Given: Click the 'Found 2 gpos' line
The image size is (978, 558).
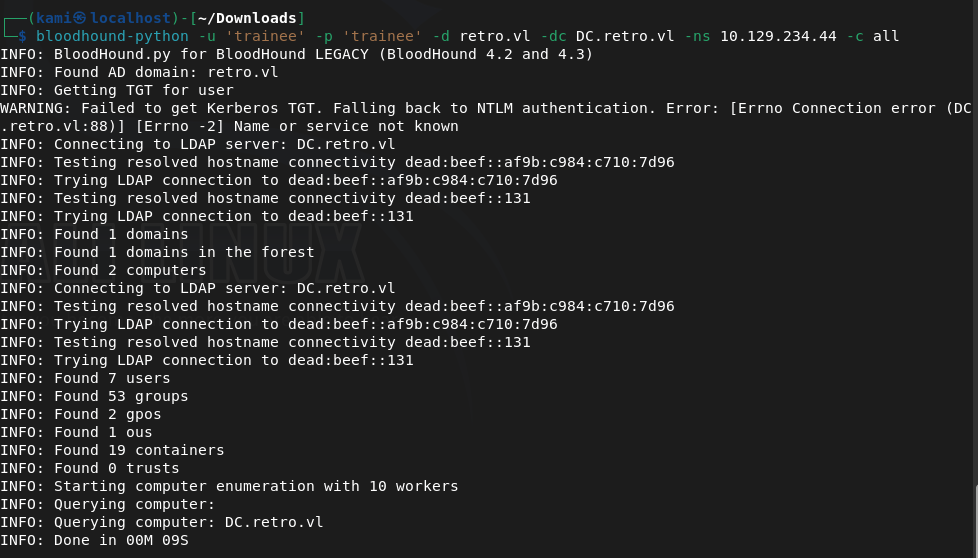Looking at the screenshot, I should click(81, 414).
